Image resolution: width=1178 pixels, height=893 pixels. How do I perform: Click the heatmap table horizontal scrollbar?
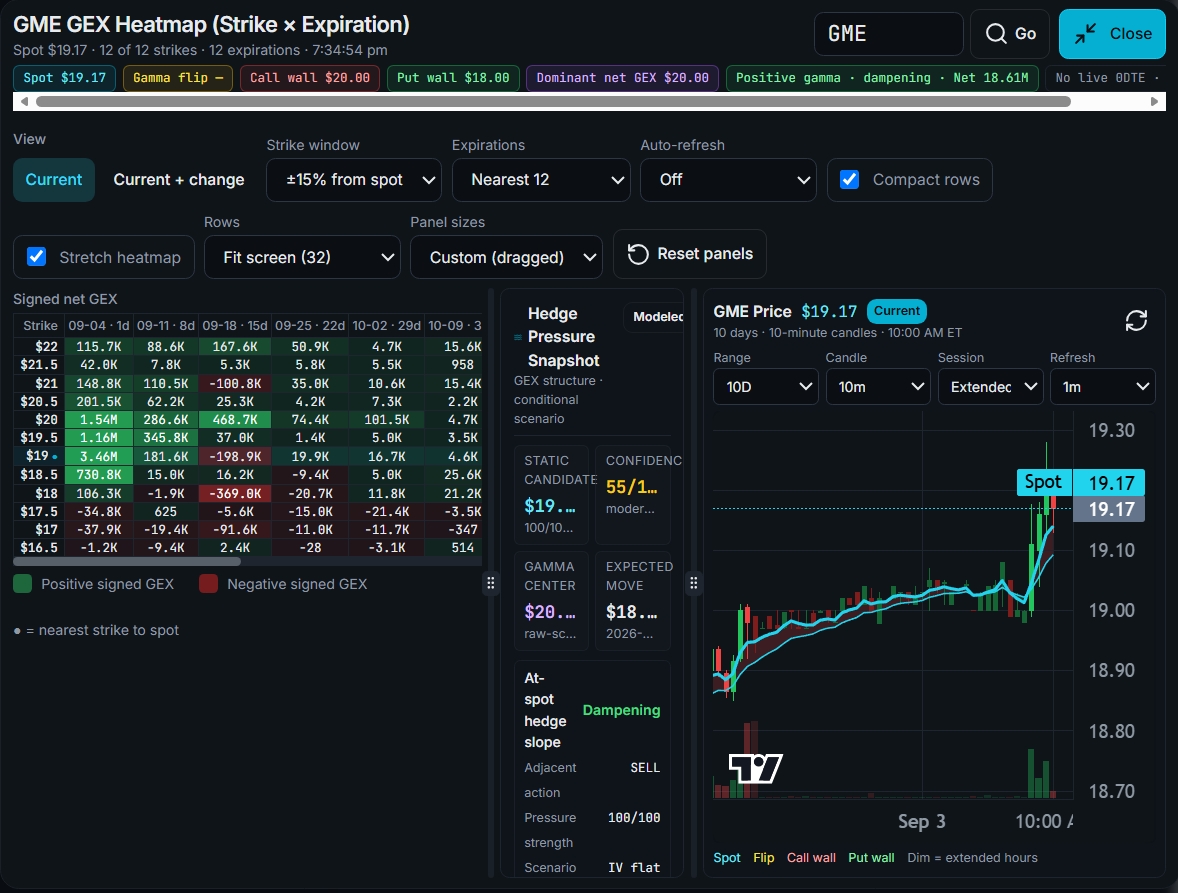pos(127,561)
